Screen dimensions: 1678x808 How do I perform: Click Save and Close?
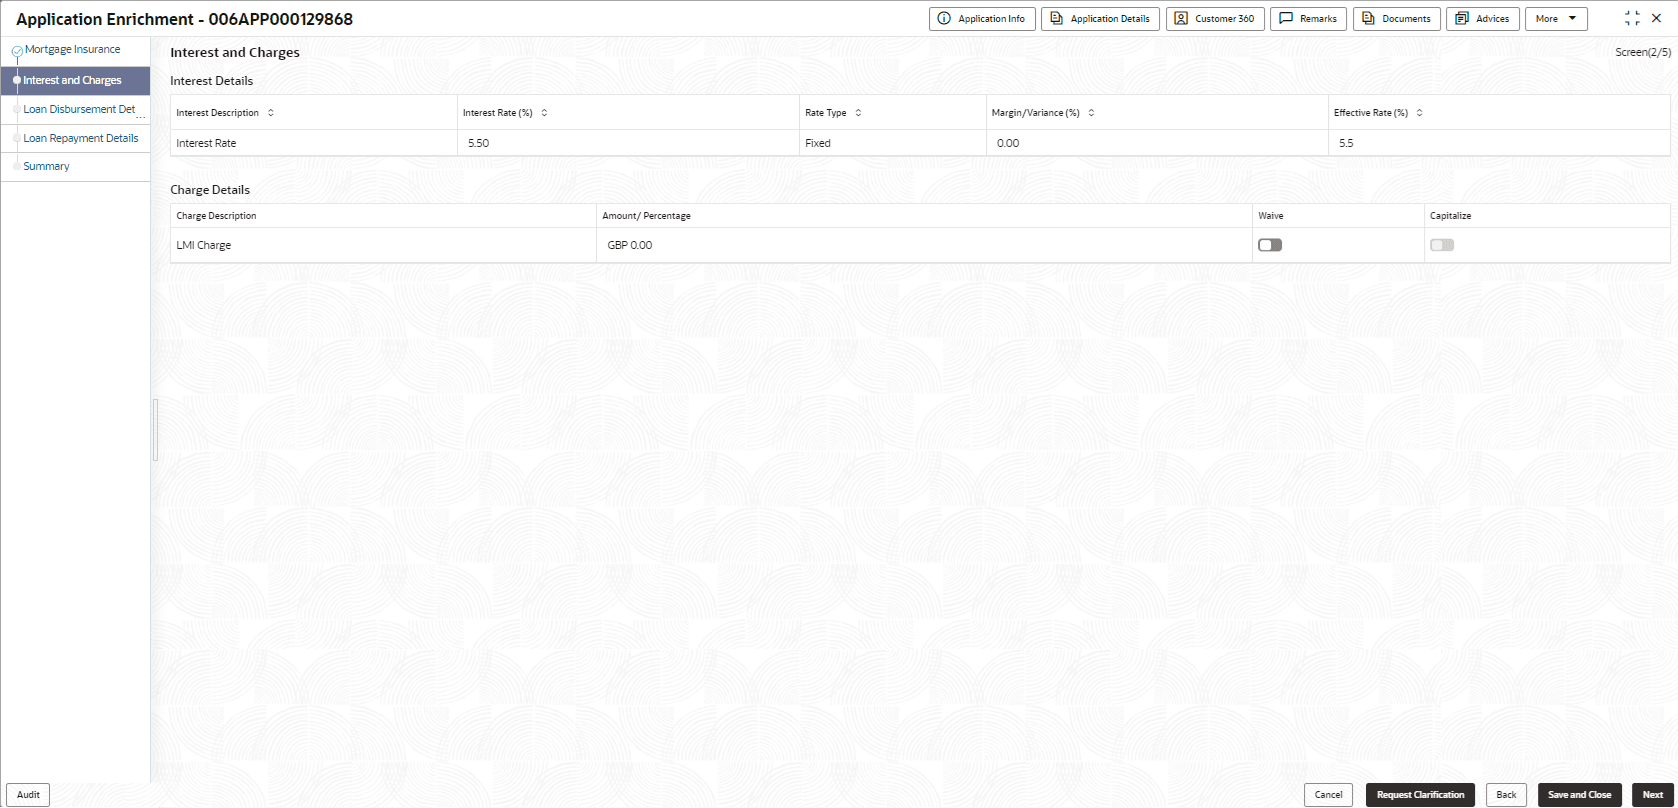pyautogui.click(x=1580, y=795)
